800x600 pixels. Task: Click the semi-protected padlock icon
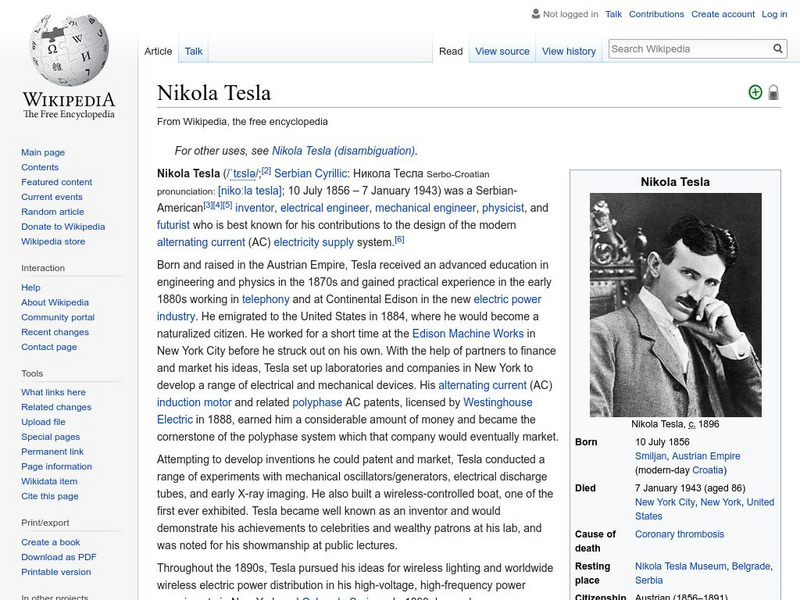[x=773, y=93]
